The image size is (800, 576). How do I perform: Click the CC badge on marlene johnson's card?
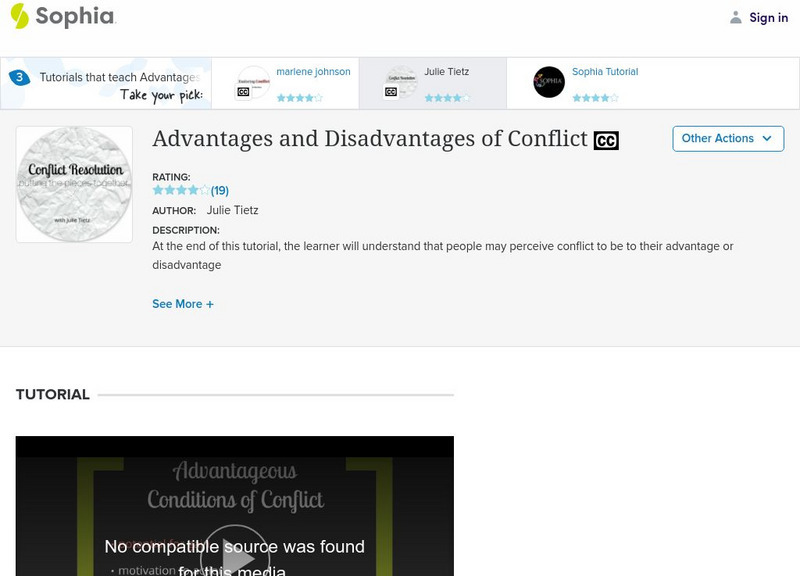click(x=242, y=92)
